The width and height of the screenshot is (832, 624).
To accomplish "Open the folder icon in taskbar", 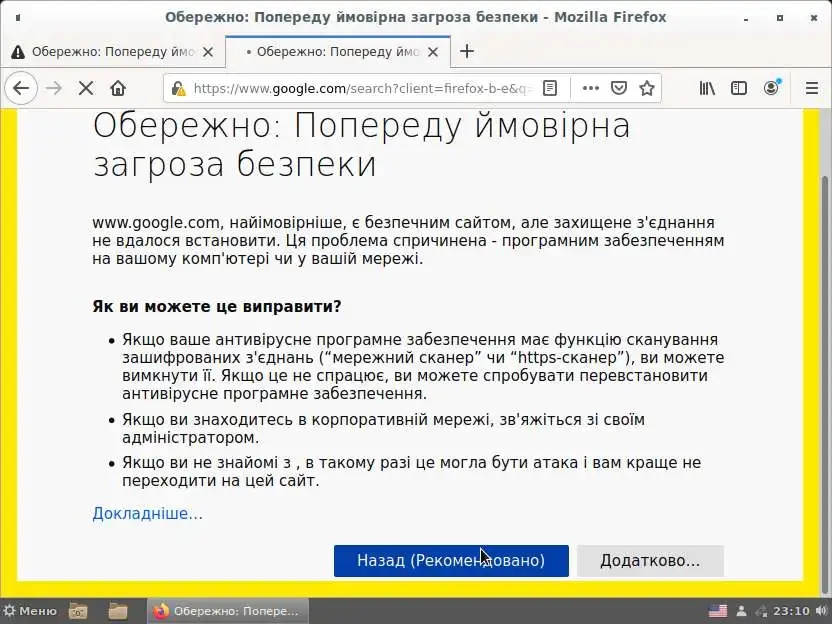I will click(x=118, y=611).
